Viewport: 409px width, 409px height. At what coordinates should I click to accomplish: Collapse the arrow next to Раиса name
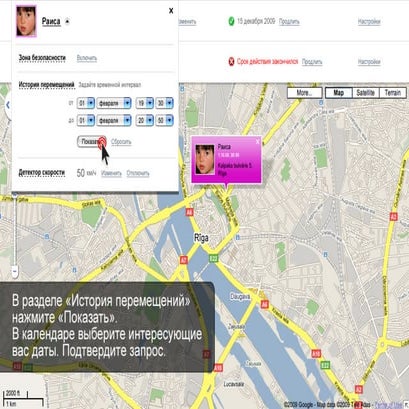[67, 22]
